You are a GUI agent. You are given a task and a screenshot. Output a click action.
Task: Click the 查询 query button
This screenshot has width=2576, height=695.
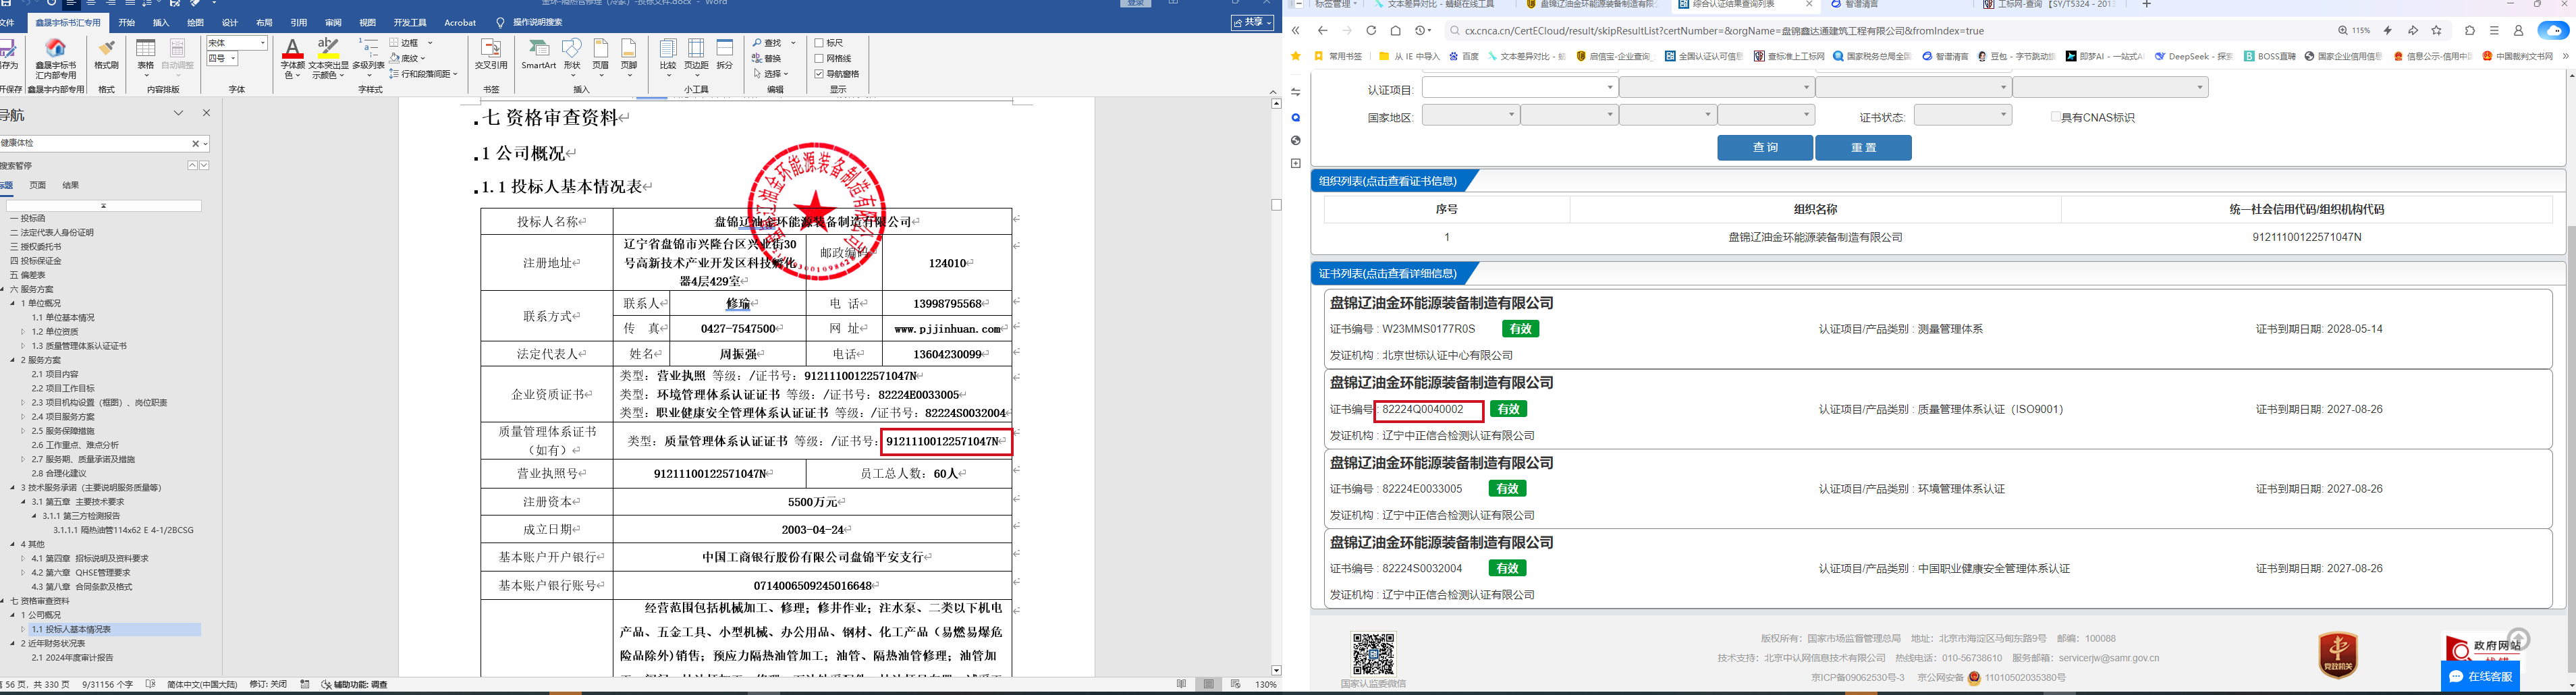click(1765, 148)
